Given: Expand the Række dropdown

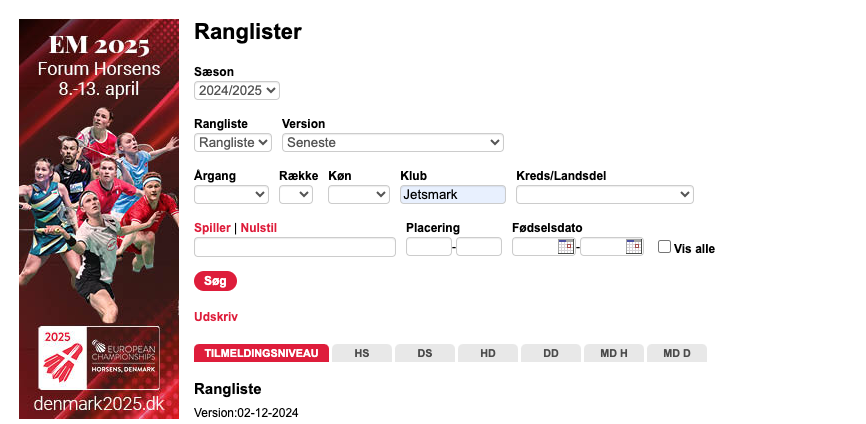Looking at the screenshot, I should [296, 194].
